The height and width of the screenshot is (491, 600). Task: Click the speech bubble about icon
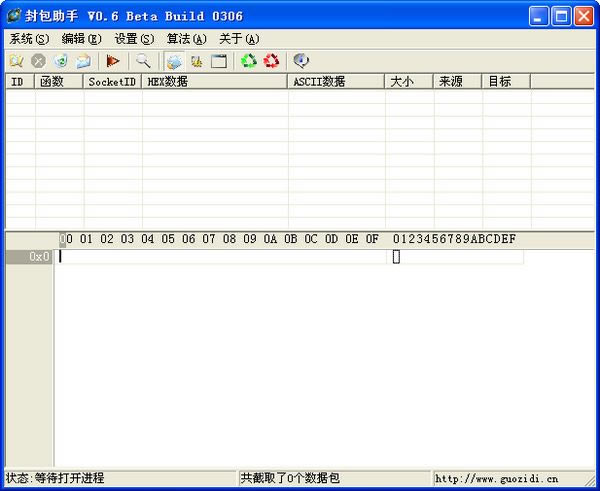pyautogui.click(x=301, y=61)
